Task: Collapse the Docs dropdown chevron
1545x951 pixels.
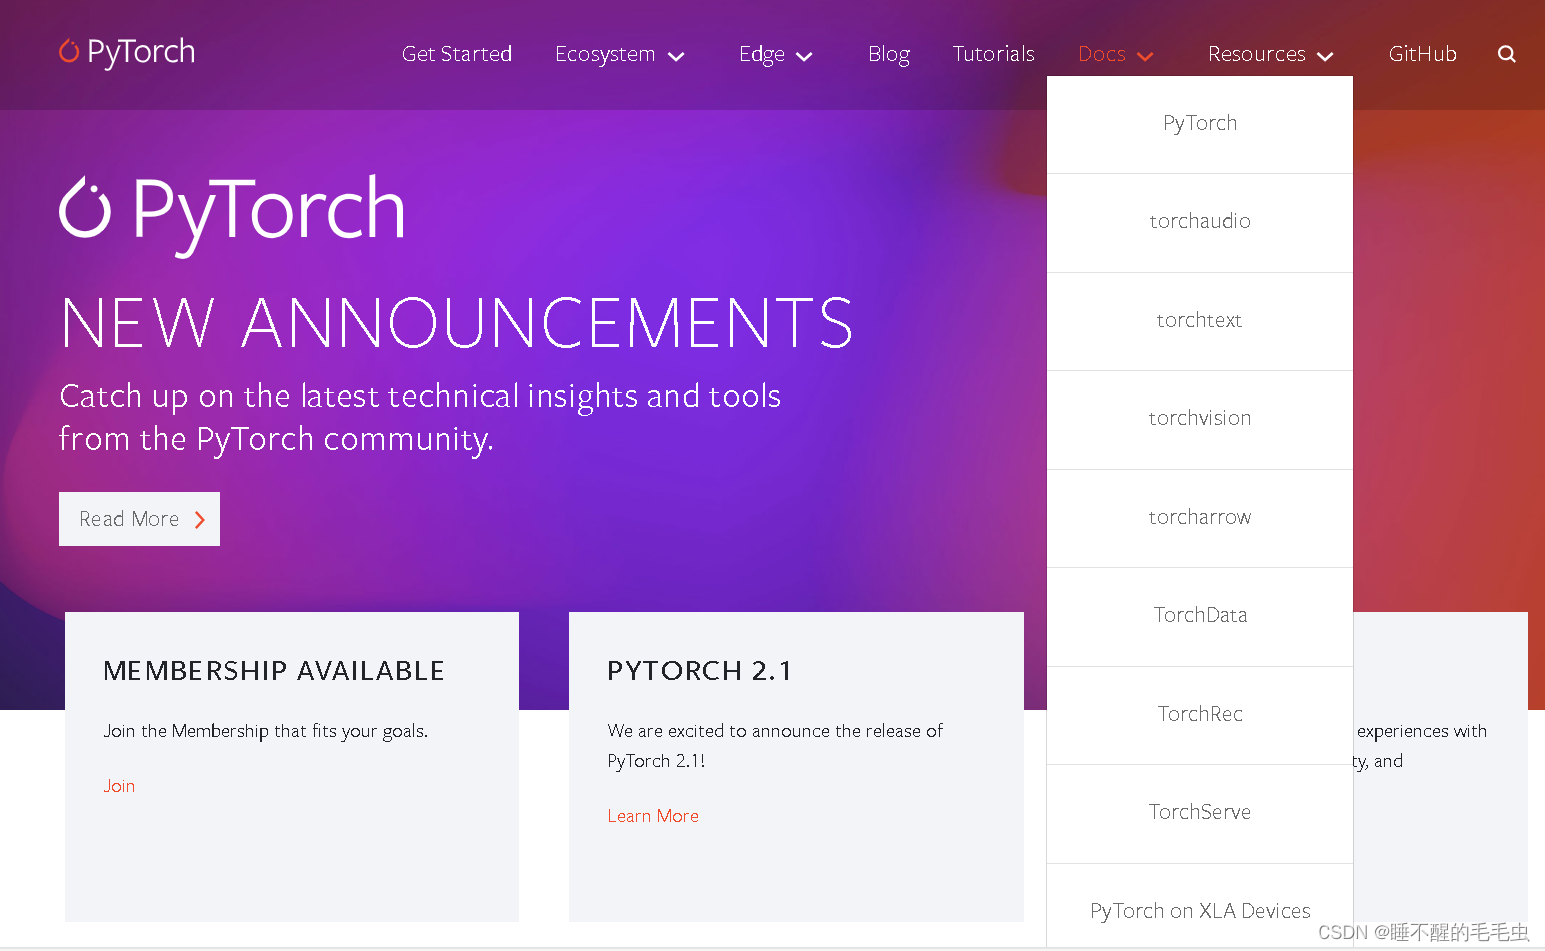Action: pyautogui.click(x=1146, y=57)
